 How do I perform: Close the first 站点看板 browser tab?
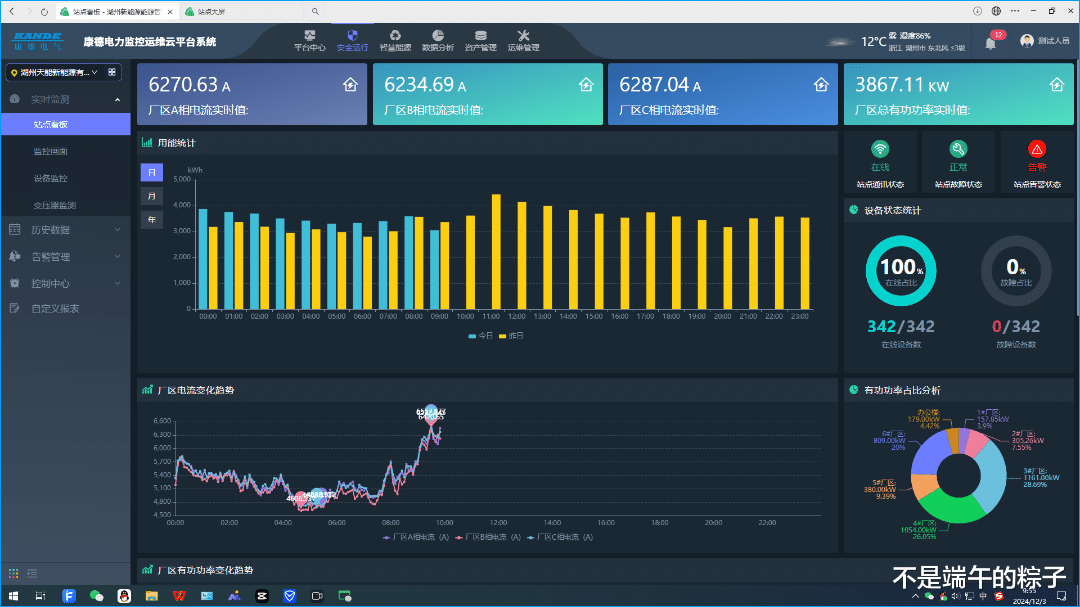pyautogui.click(x=170, y=12)
